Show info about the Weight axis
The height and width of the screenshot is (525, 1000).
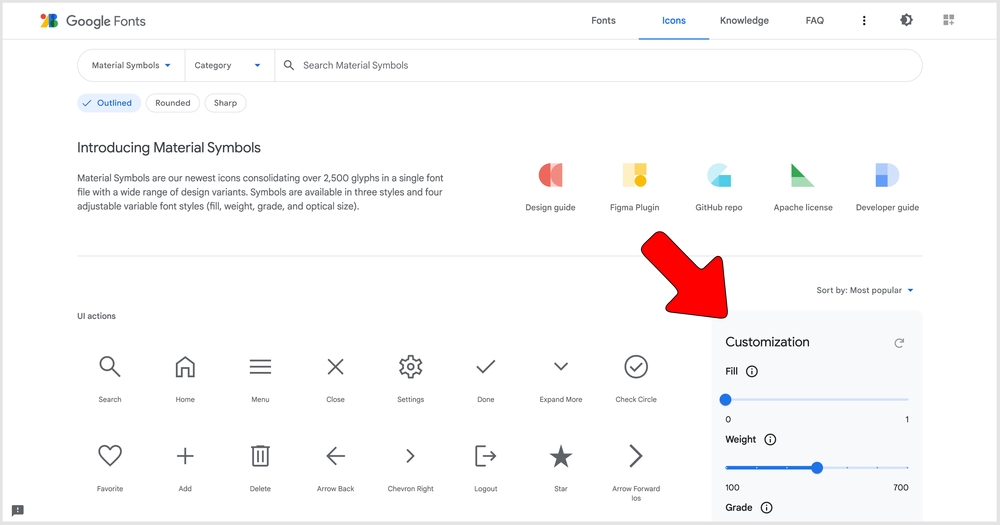coord(770,440)
